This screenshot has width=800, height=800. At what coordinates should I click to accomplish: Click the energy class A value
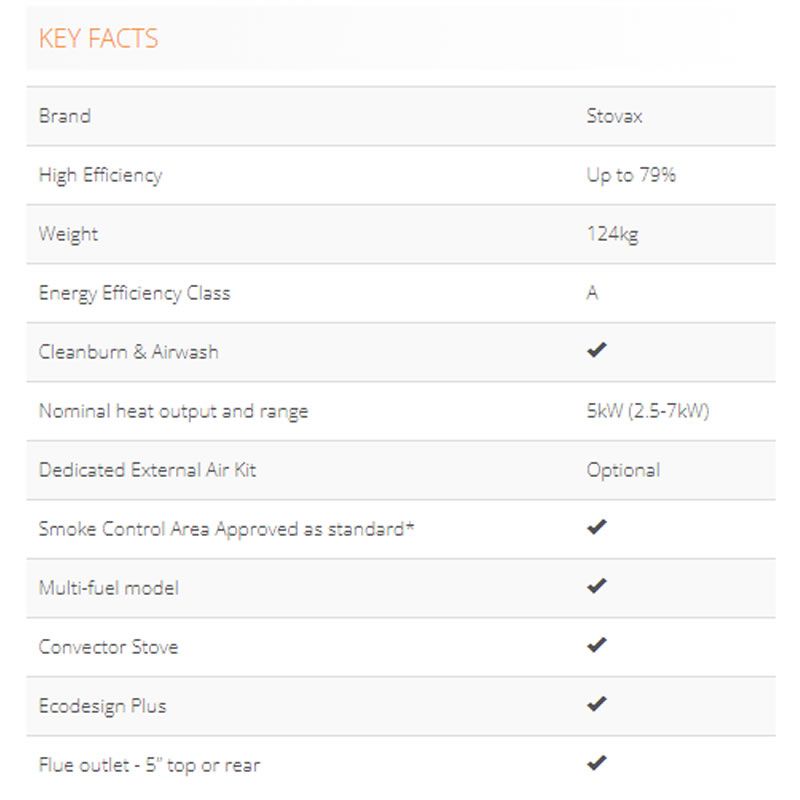click(593, 293)
